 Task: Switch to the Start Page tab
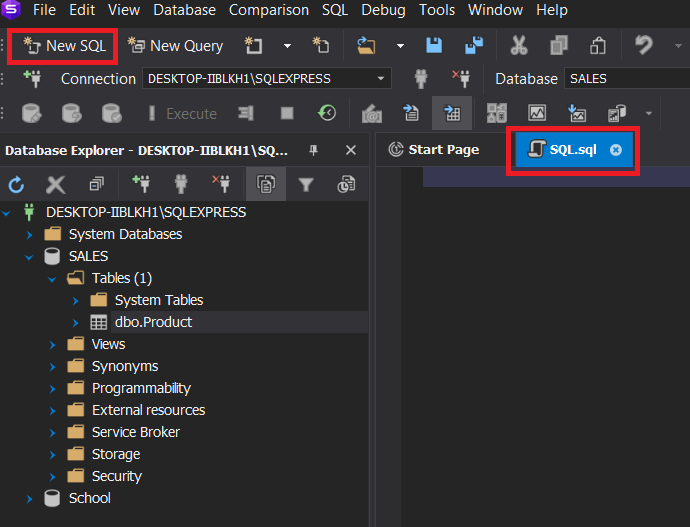[434, 150]
